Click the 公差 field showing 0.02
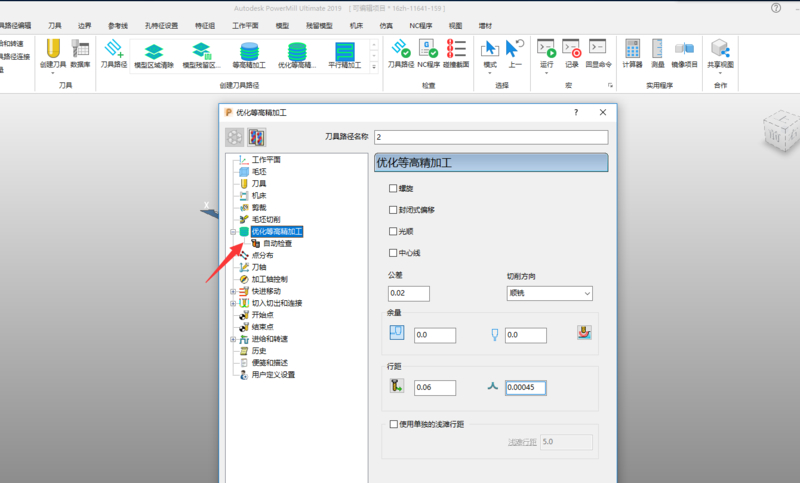 [409, 293]
